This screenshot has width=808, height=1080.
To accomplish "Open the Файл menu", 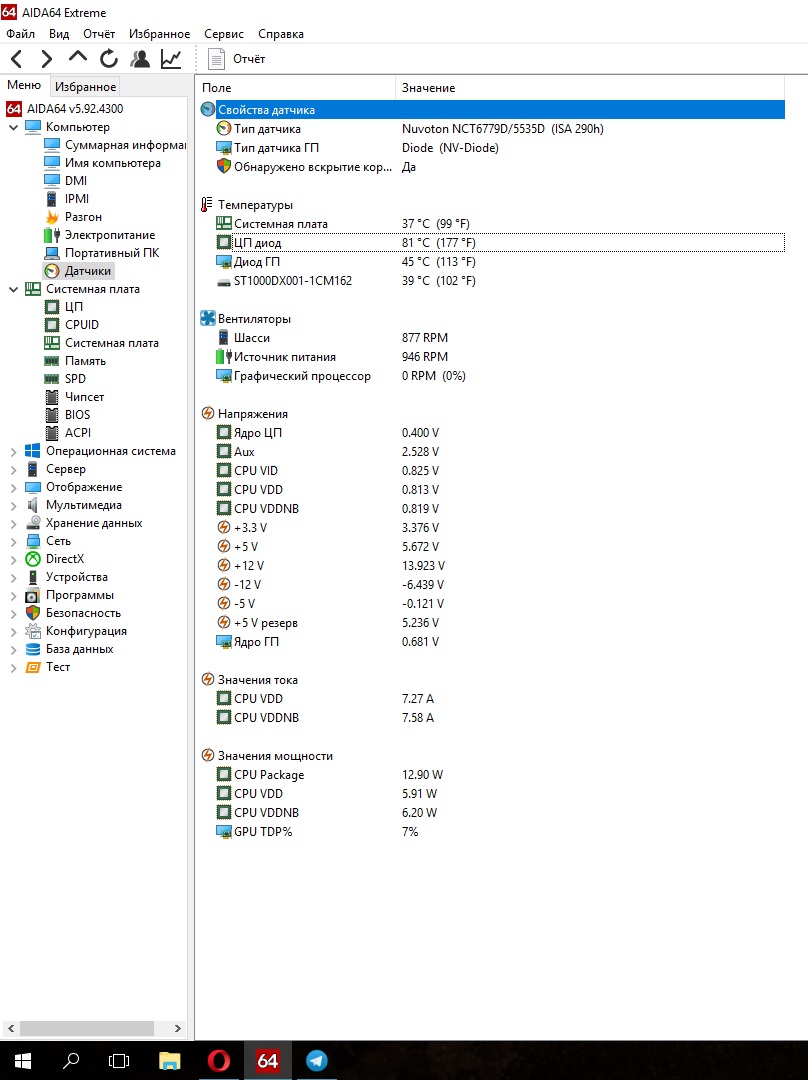I will pos(21,34).
